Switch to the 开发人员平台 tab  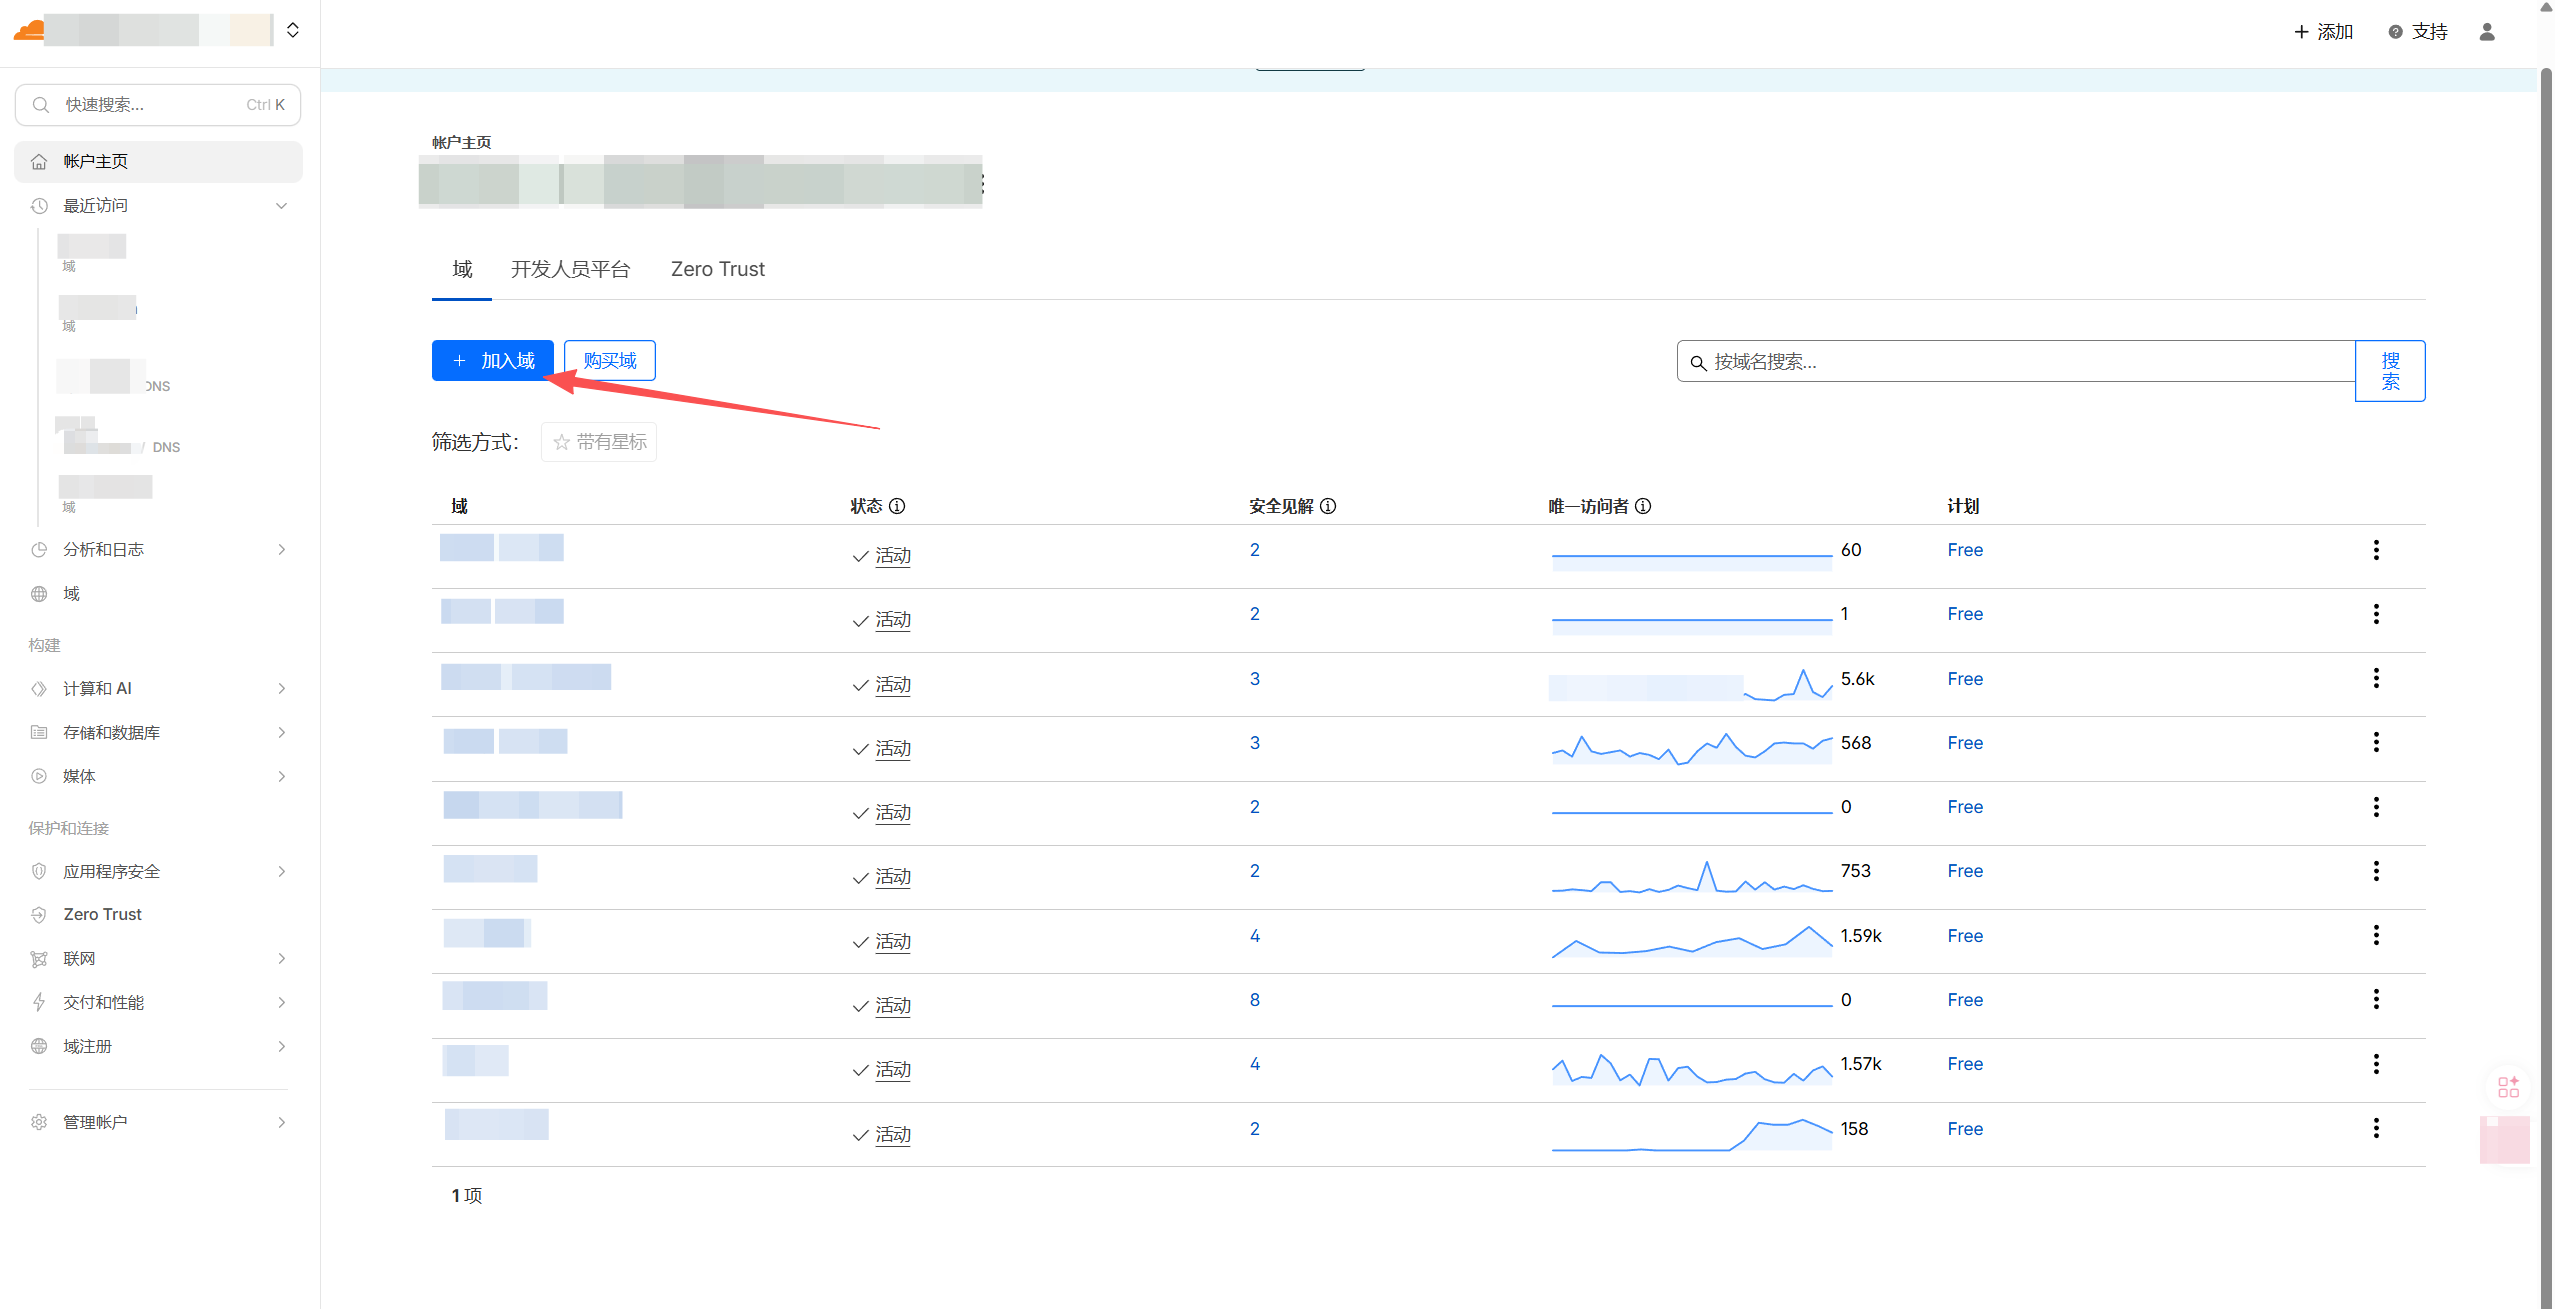570,269
